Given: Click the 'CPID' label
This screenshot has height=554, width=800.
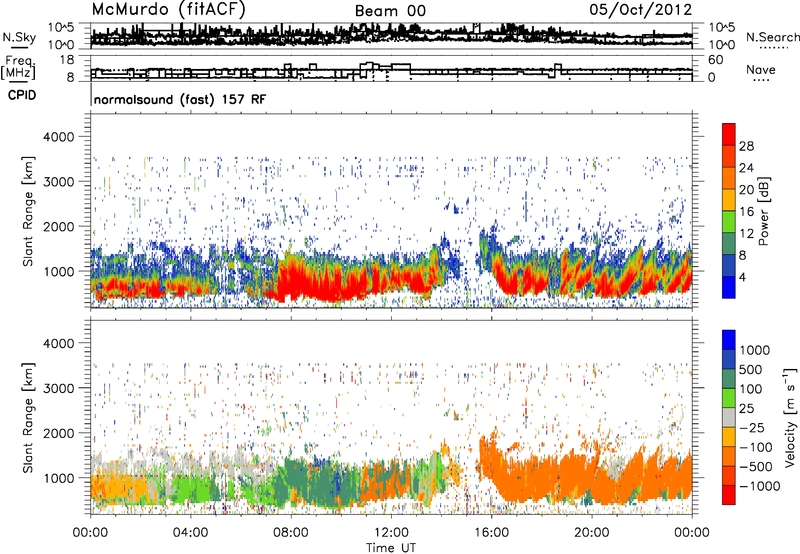Looking at the screenshot, I should pyautogui.click(x=22, y=95).
